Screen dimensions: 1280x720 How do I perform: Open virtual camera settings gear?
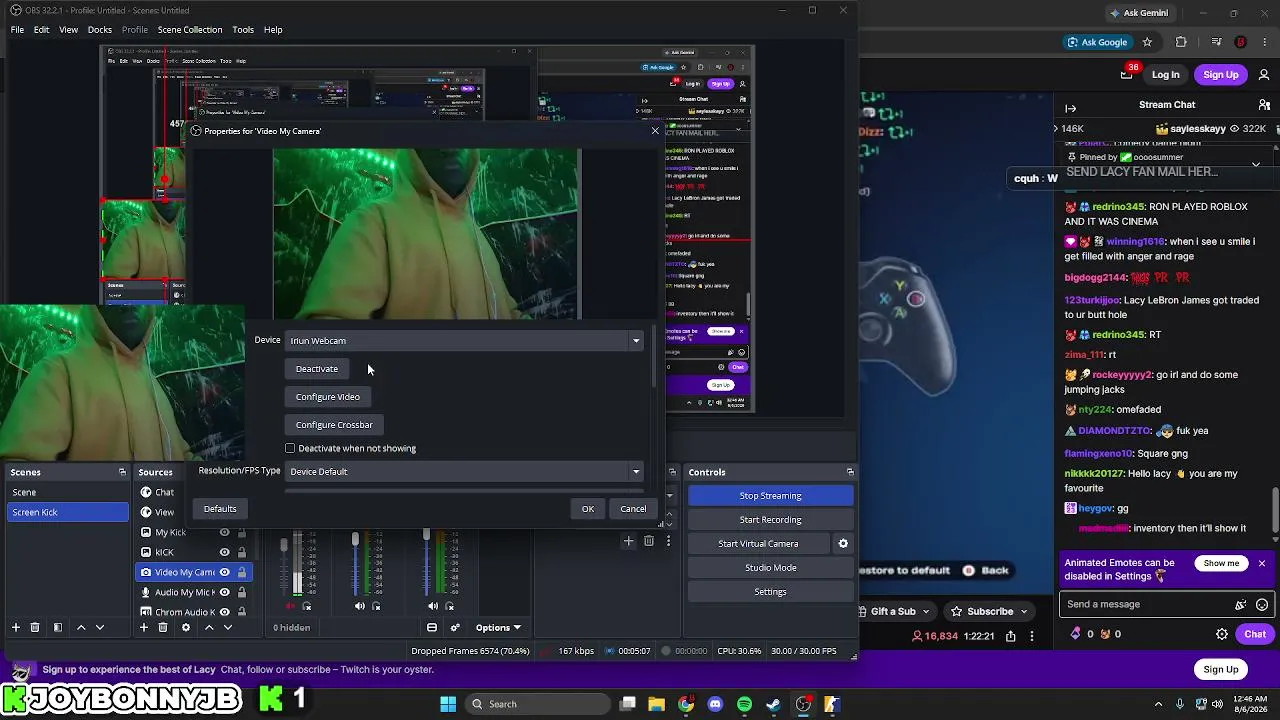point(843,544)
